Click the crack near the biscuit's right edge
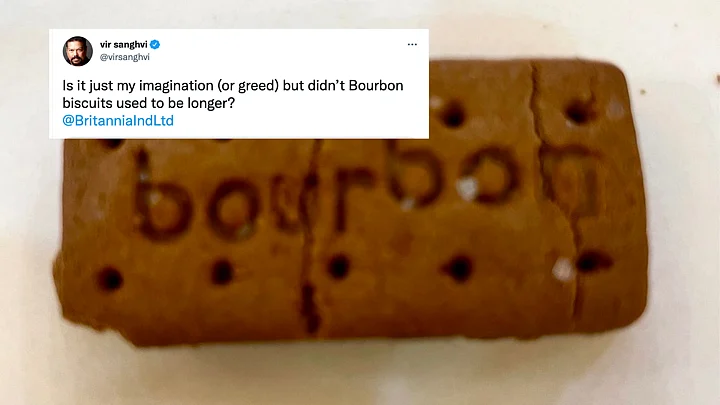Viewport: 720px width, 405px height. point(558,193)
